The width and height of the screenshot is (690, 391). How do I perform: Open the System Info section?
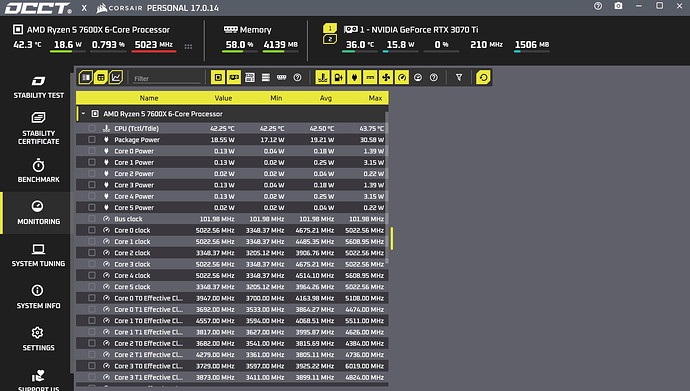coord(38,297)
